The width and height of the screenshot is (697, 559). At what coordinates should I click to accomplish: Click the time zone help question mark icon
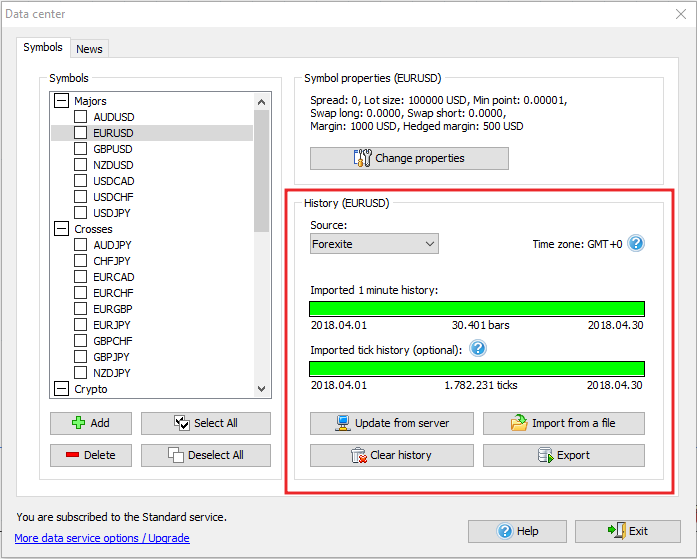point(636,243)
